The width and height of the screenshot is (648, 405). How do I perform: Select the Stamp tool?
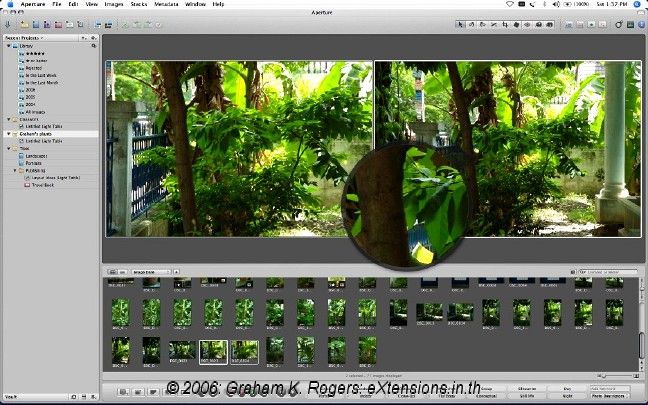pyautogui.click(x=550, y=25)
